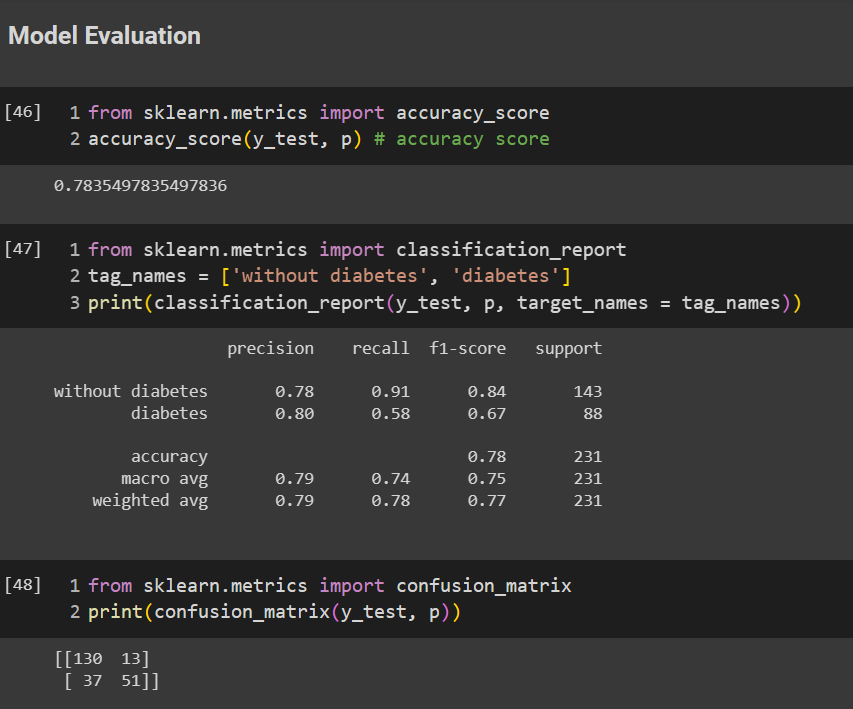Click the precision column header in output
This screenshot has width=853, height=709.
tap(270, 349)
